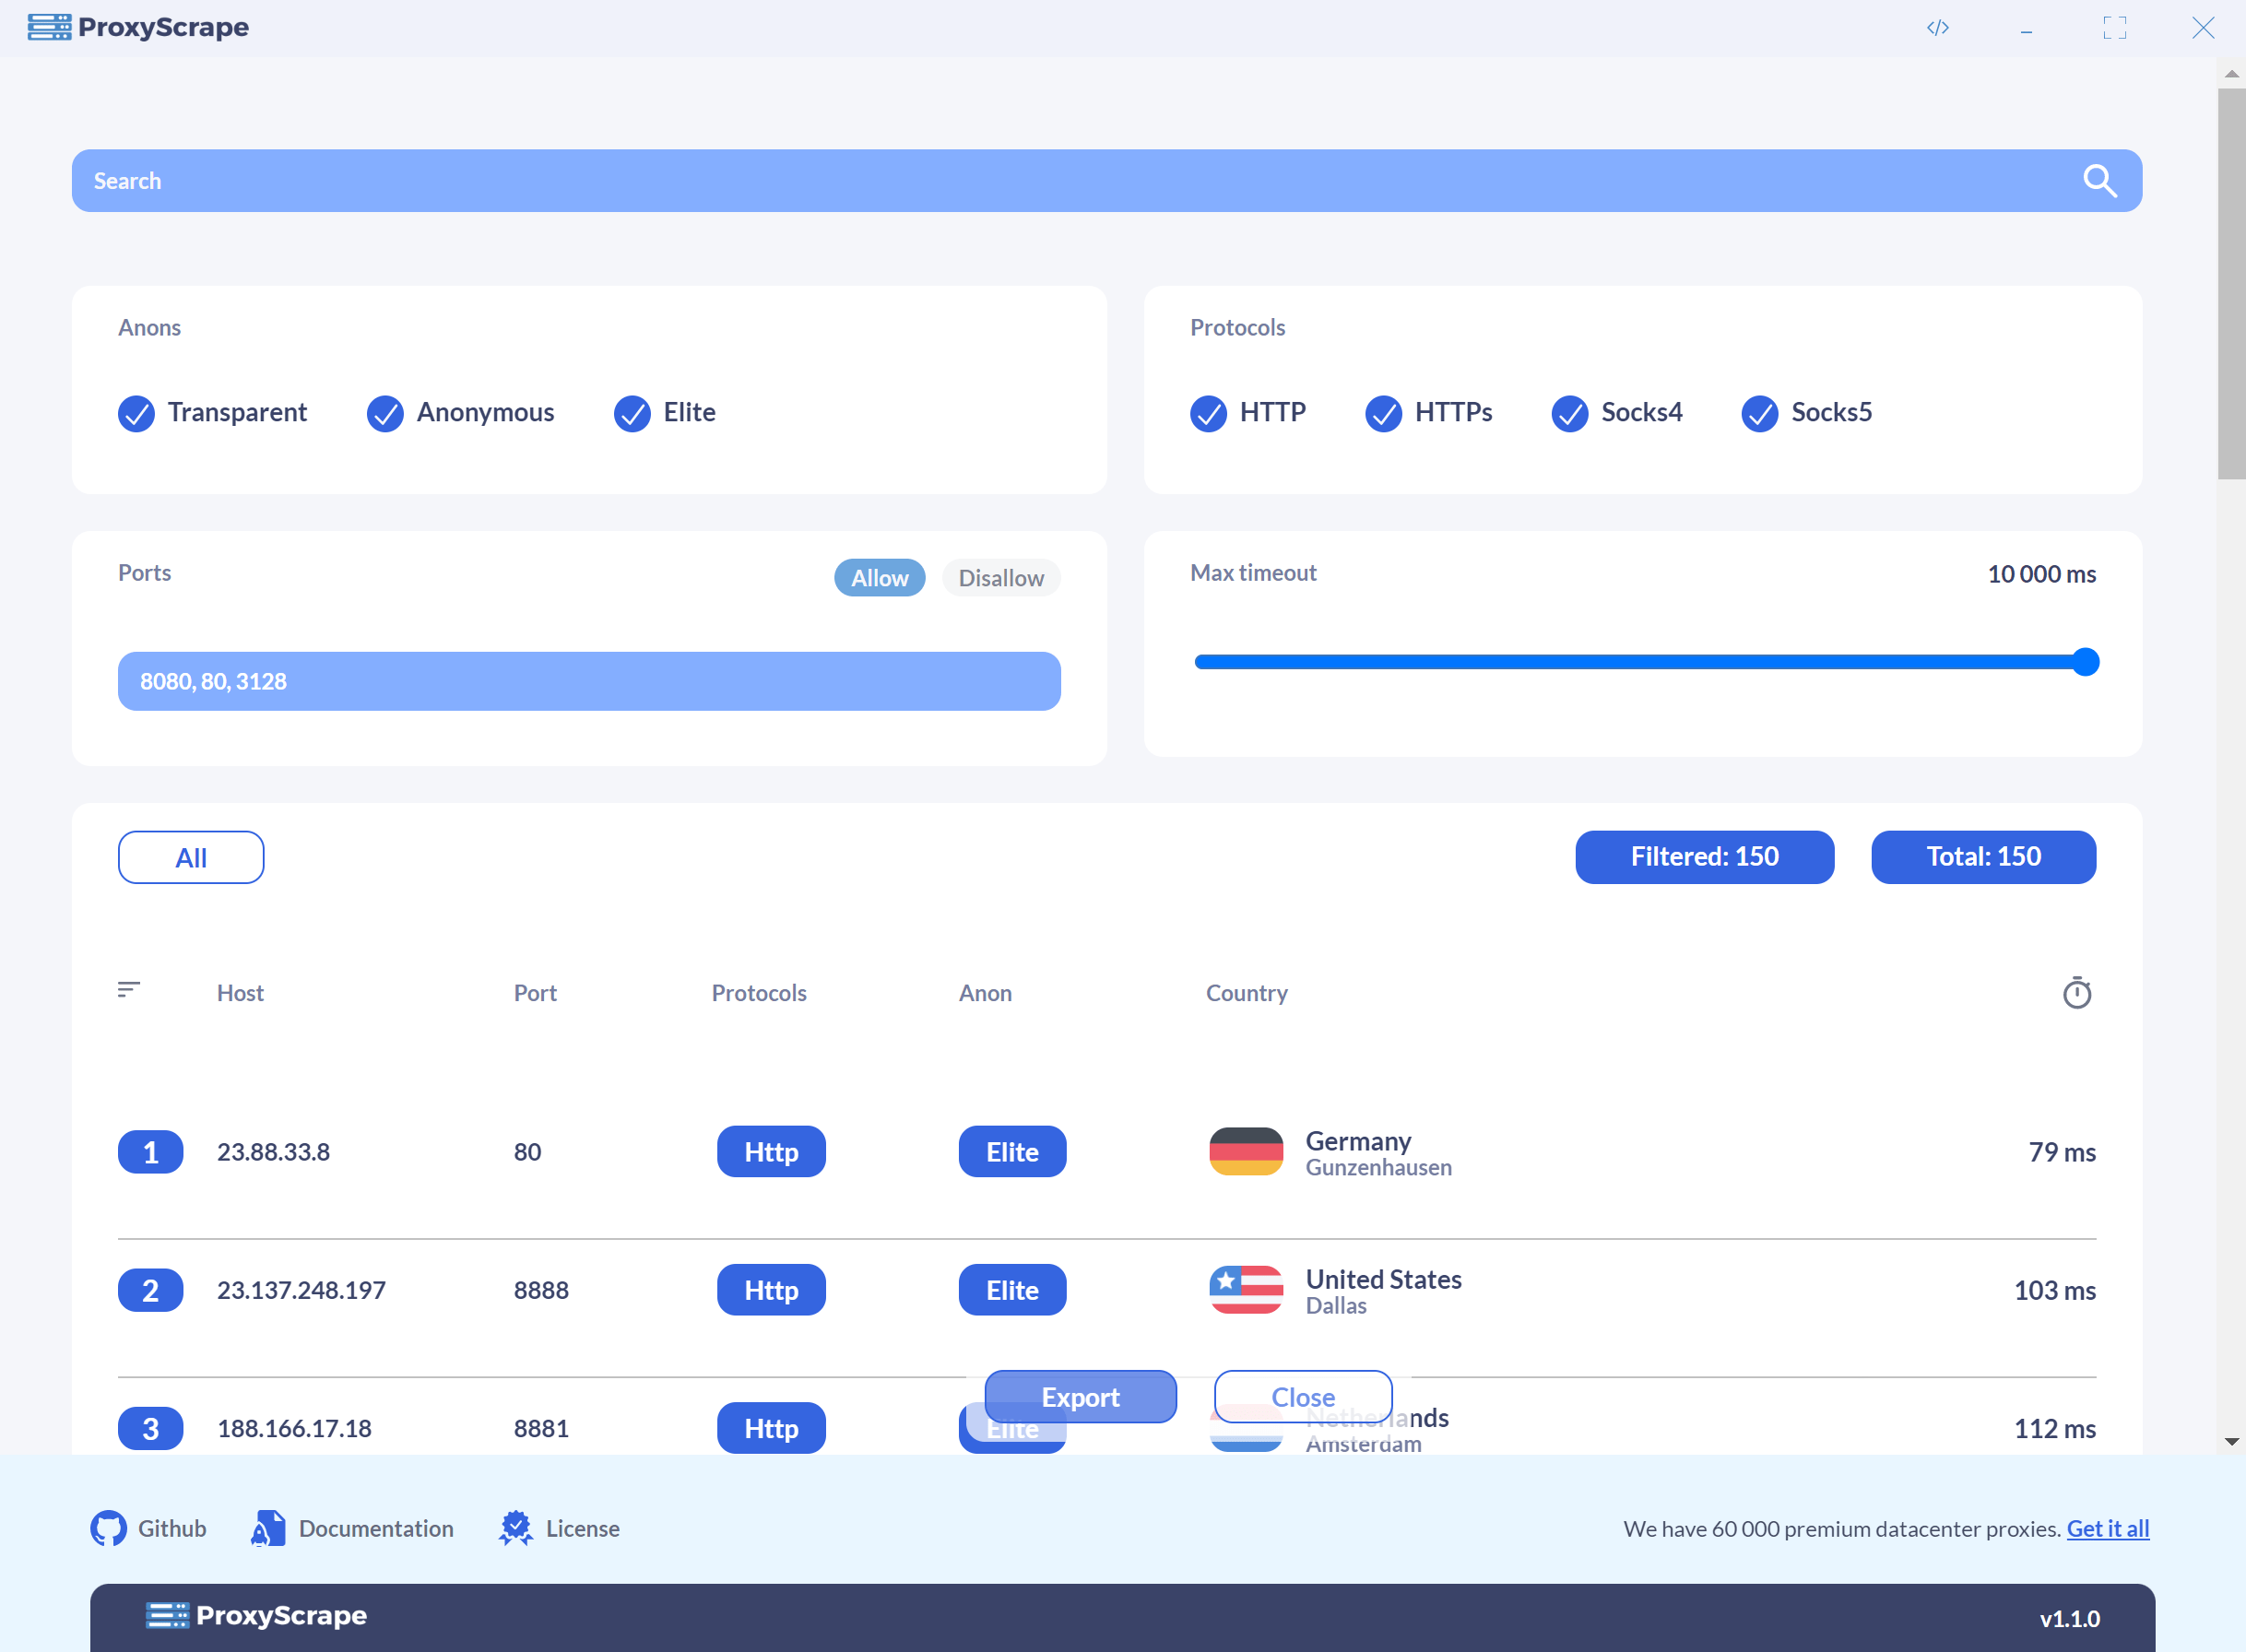This screenshot has width=2246, height=1652.
Task: Follow the Get it all link
Action: pyautogui.click(x=2108, y=1528)
